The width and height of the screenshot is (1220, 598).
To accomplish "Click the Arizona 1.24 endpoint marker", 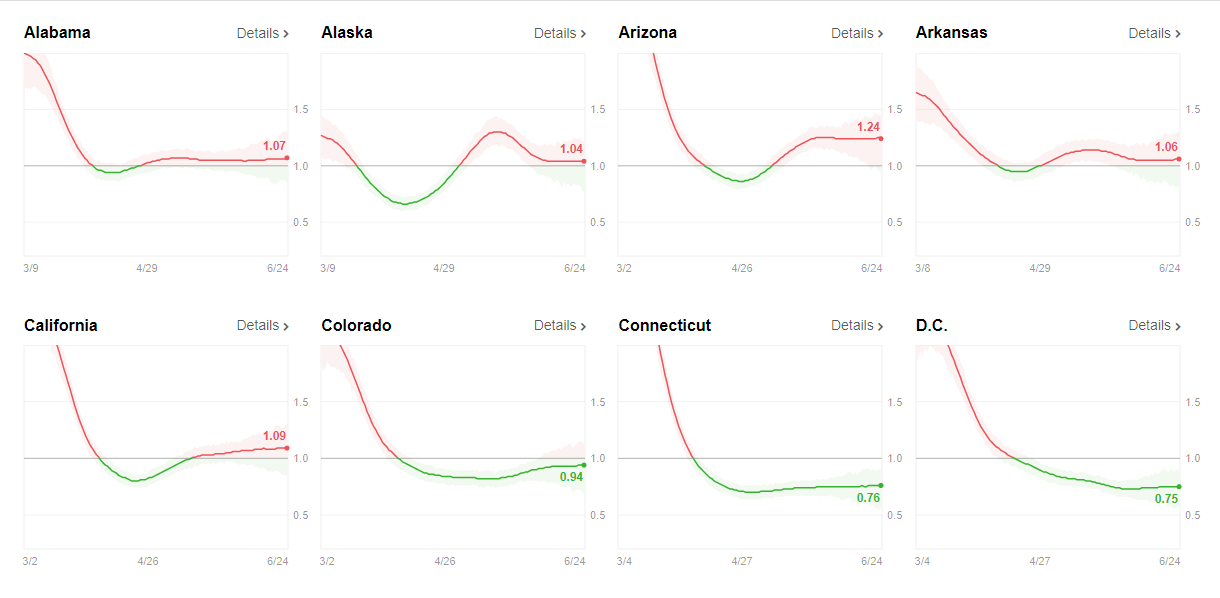I will coord(881,138).
